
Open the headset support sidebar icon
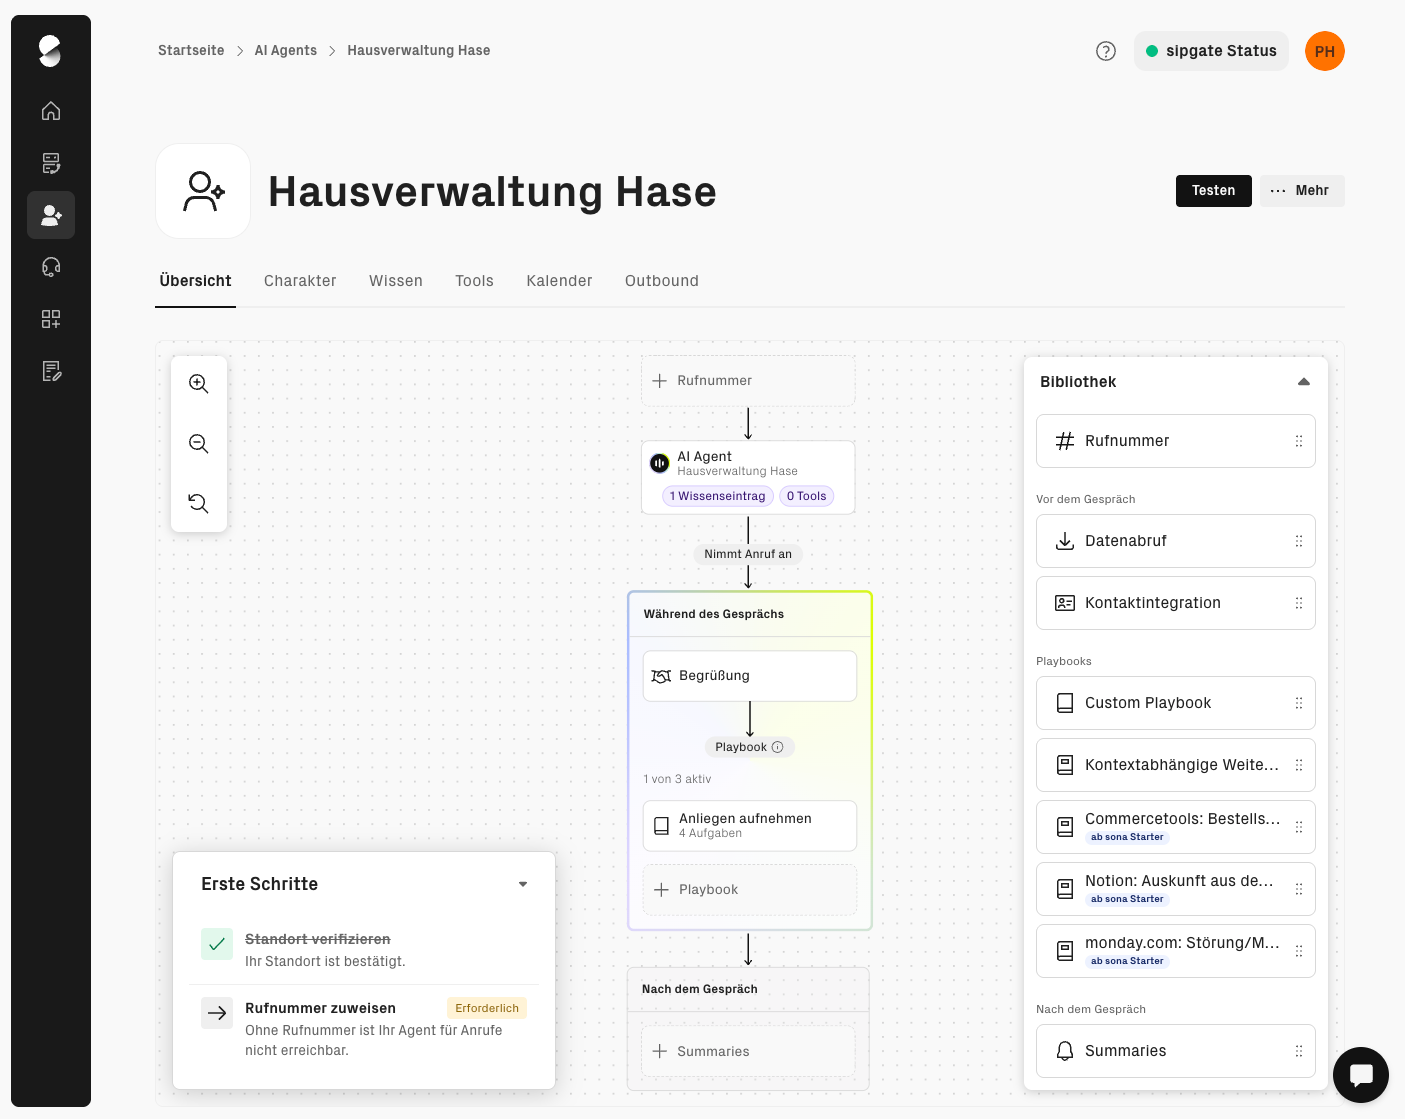(x=51, y=267)
